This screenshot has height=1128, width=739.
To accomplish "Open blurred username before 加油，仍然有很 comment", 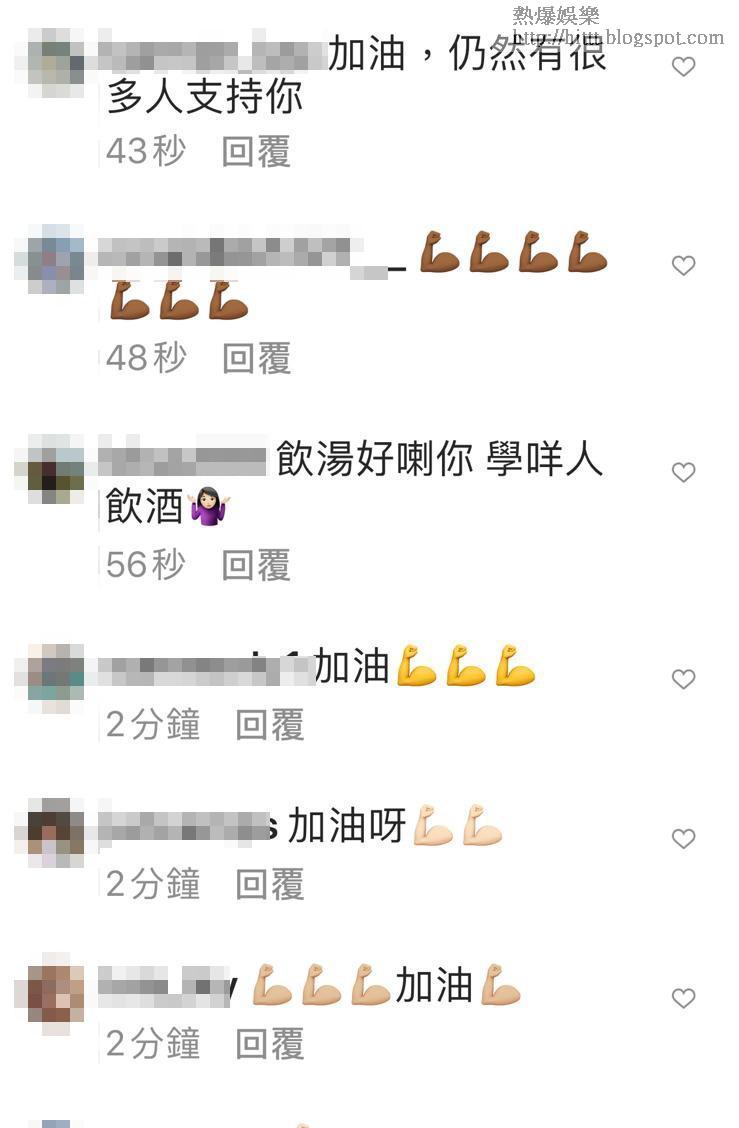I will coord(212,52).
